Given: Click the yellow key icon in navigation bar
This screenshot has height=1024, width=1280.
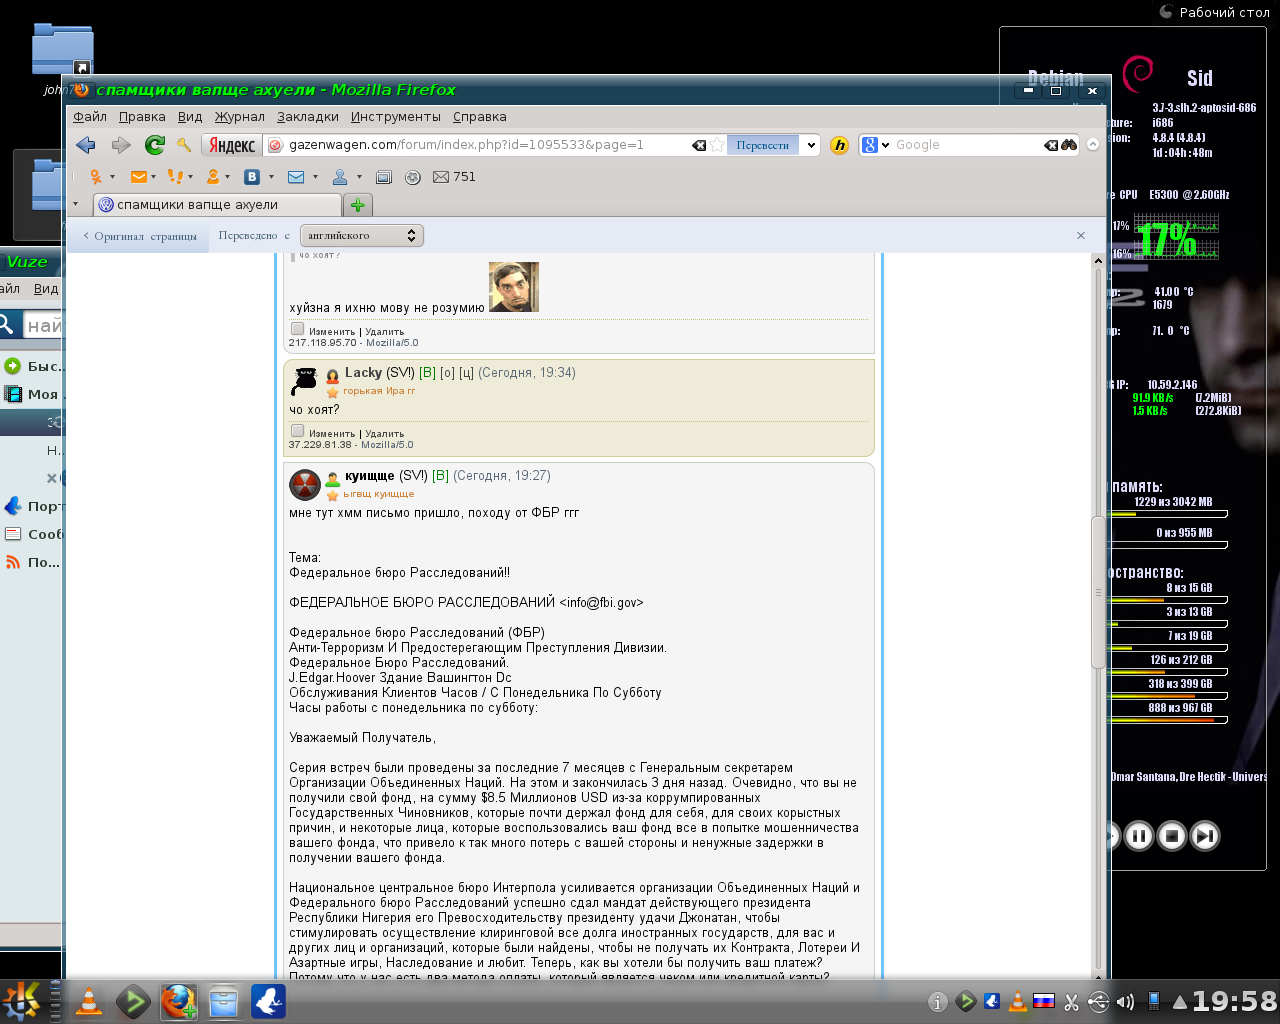Looking at the screenshot, I should pyautogui.click(x=184, y=145).
